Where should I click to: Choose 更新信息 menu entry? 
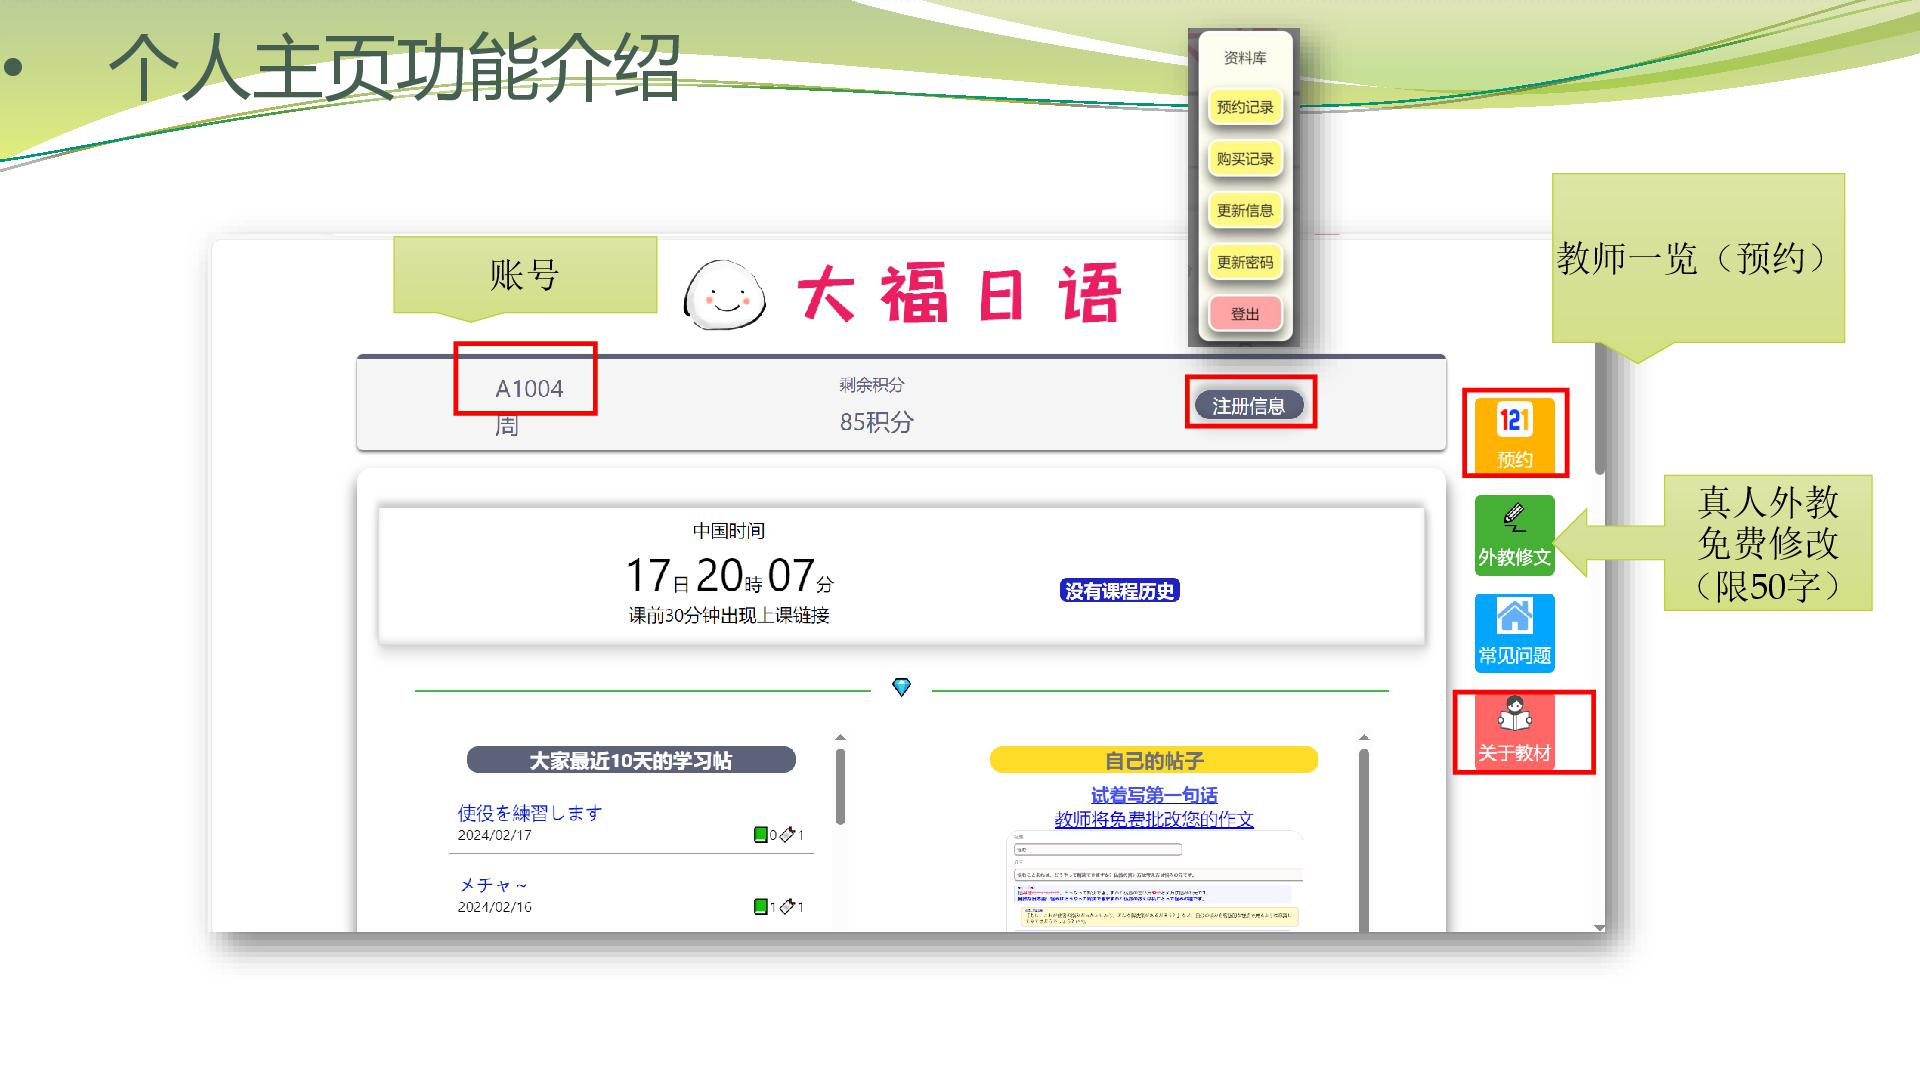tap(1245, 211)
